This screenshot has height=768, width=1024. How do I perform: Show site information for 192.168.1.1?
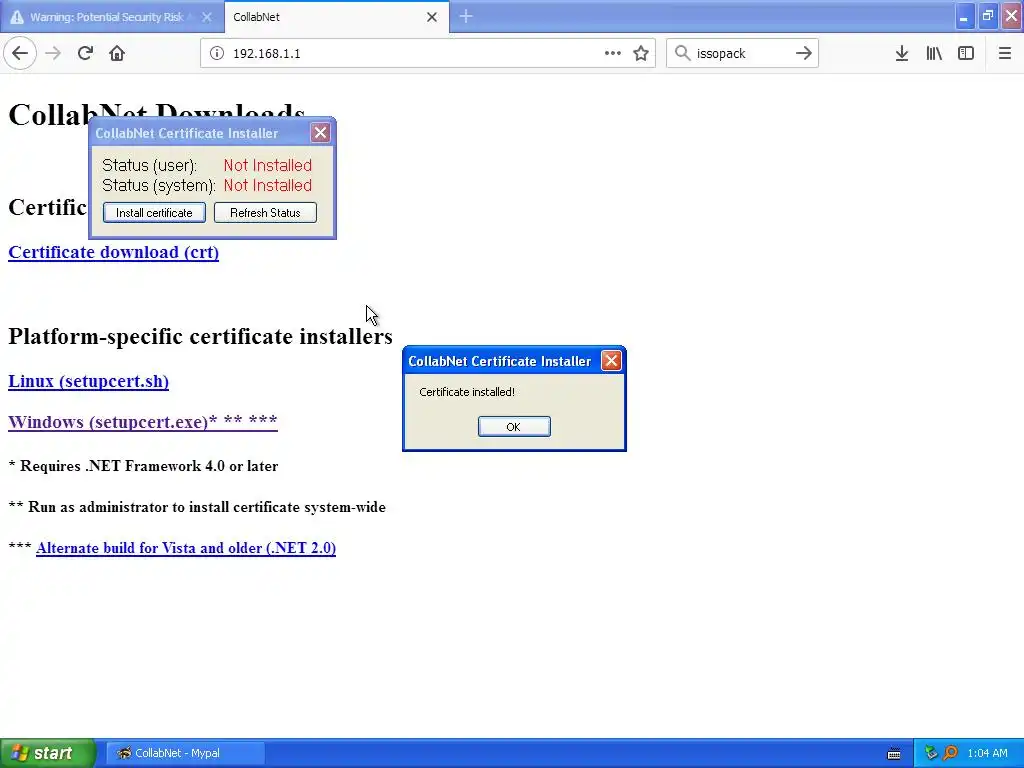tap(216, 53)
